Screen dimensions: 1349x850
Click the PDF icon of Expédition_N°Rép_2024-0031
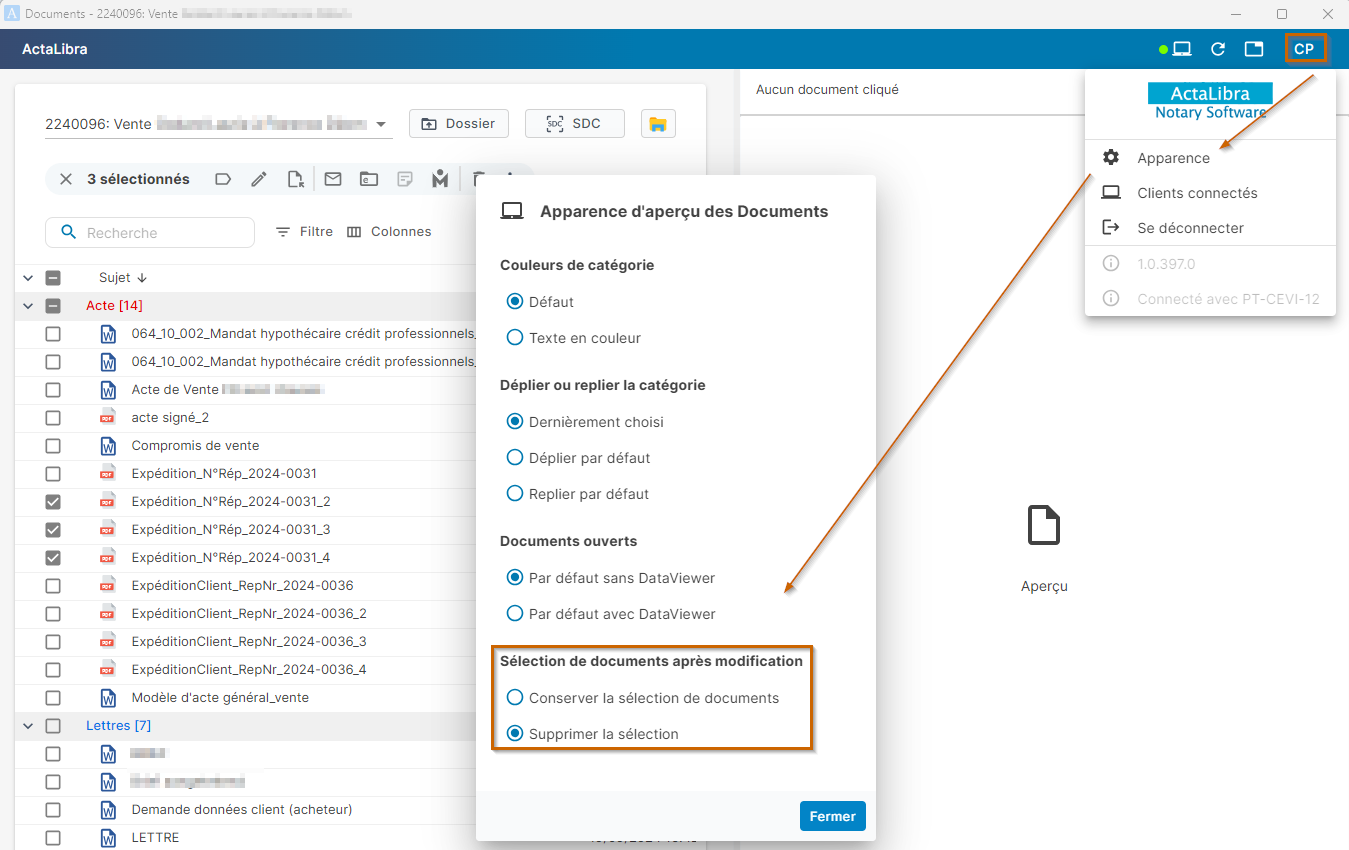coord(108,473)
